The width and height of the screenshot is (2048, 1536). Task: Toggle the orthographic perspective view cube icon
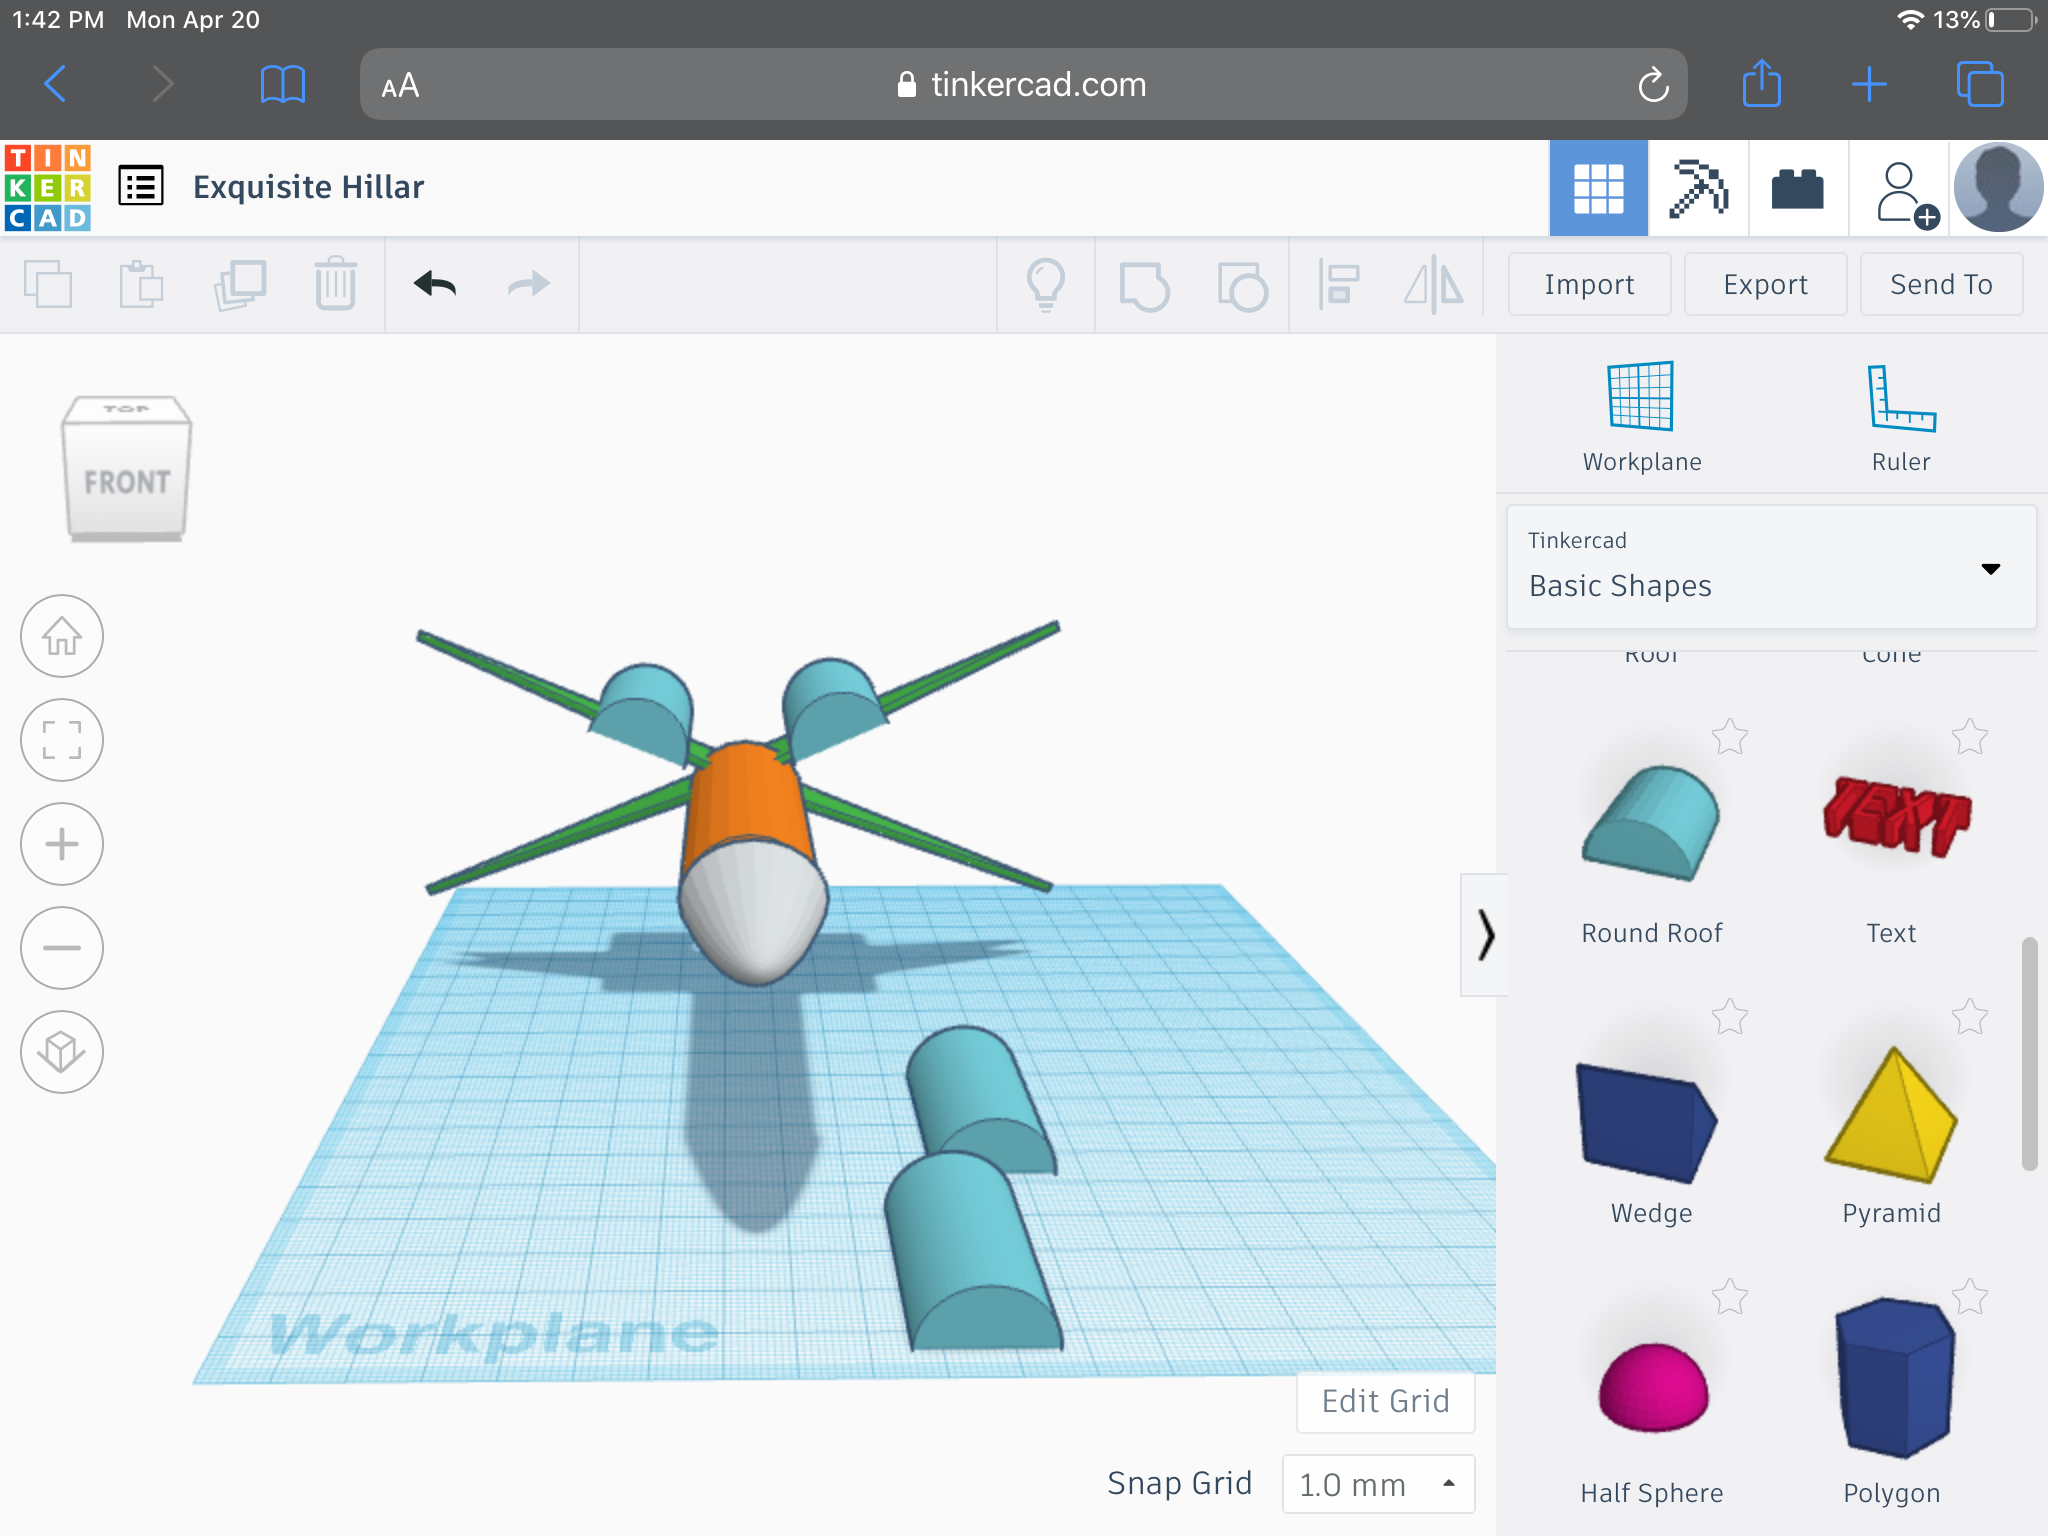[62, 1052]
